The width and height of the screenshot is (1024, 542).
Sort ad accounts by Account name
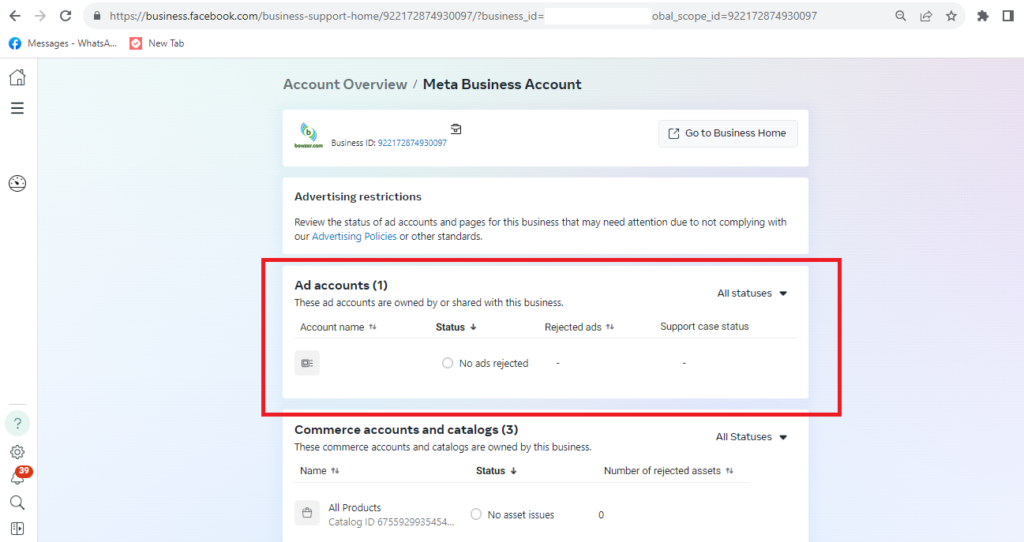point(338,327)
